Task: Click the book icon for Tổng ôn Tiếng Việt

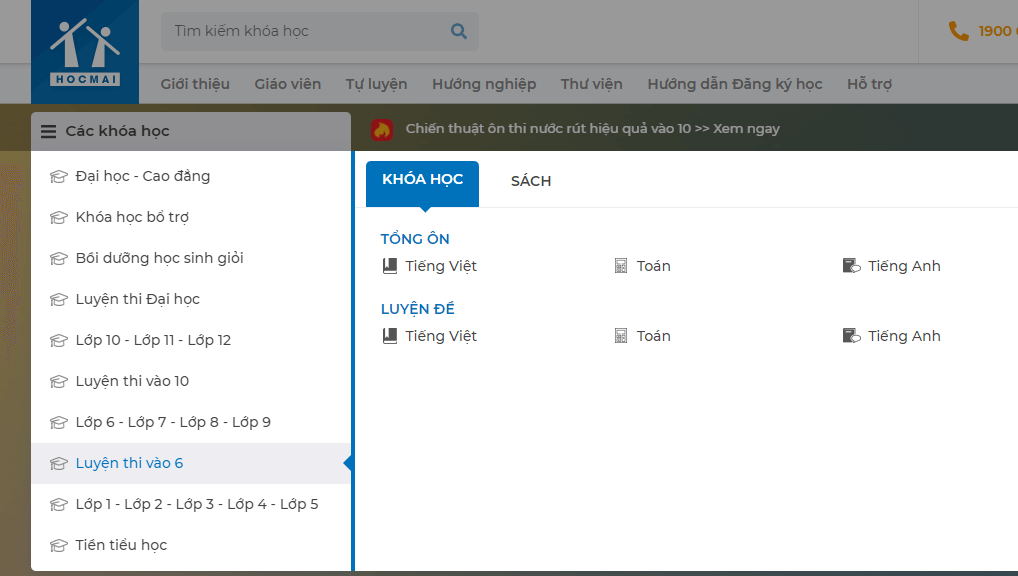Action: [x=390, y=266]
